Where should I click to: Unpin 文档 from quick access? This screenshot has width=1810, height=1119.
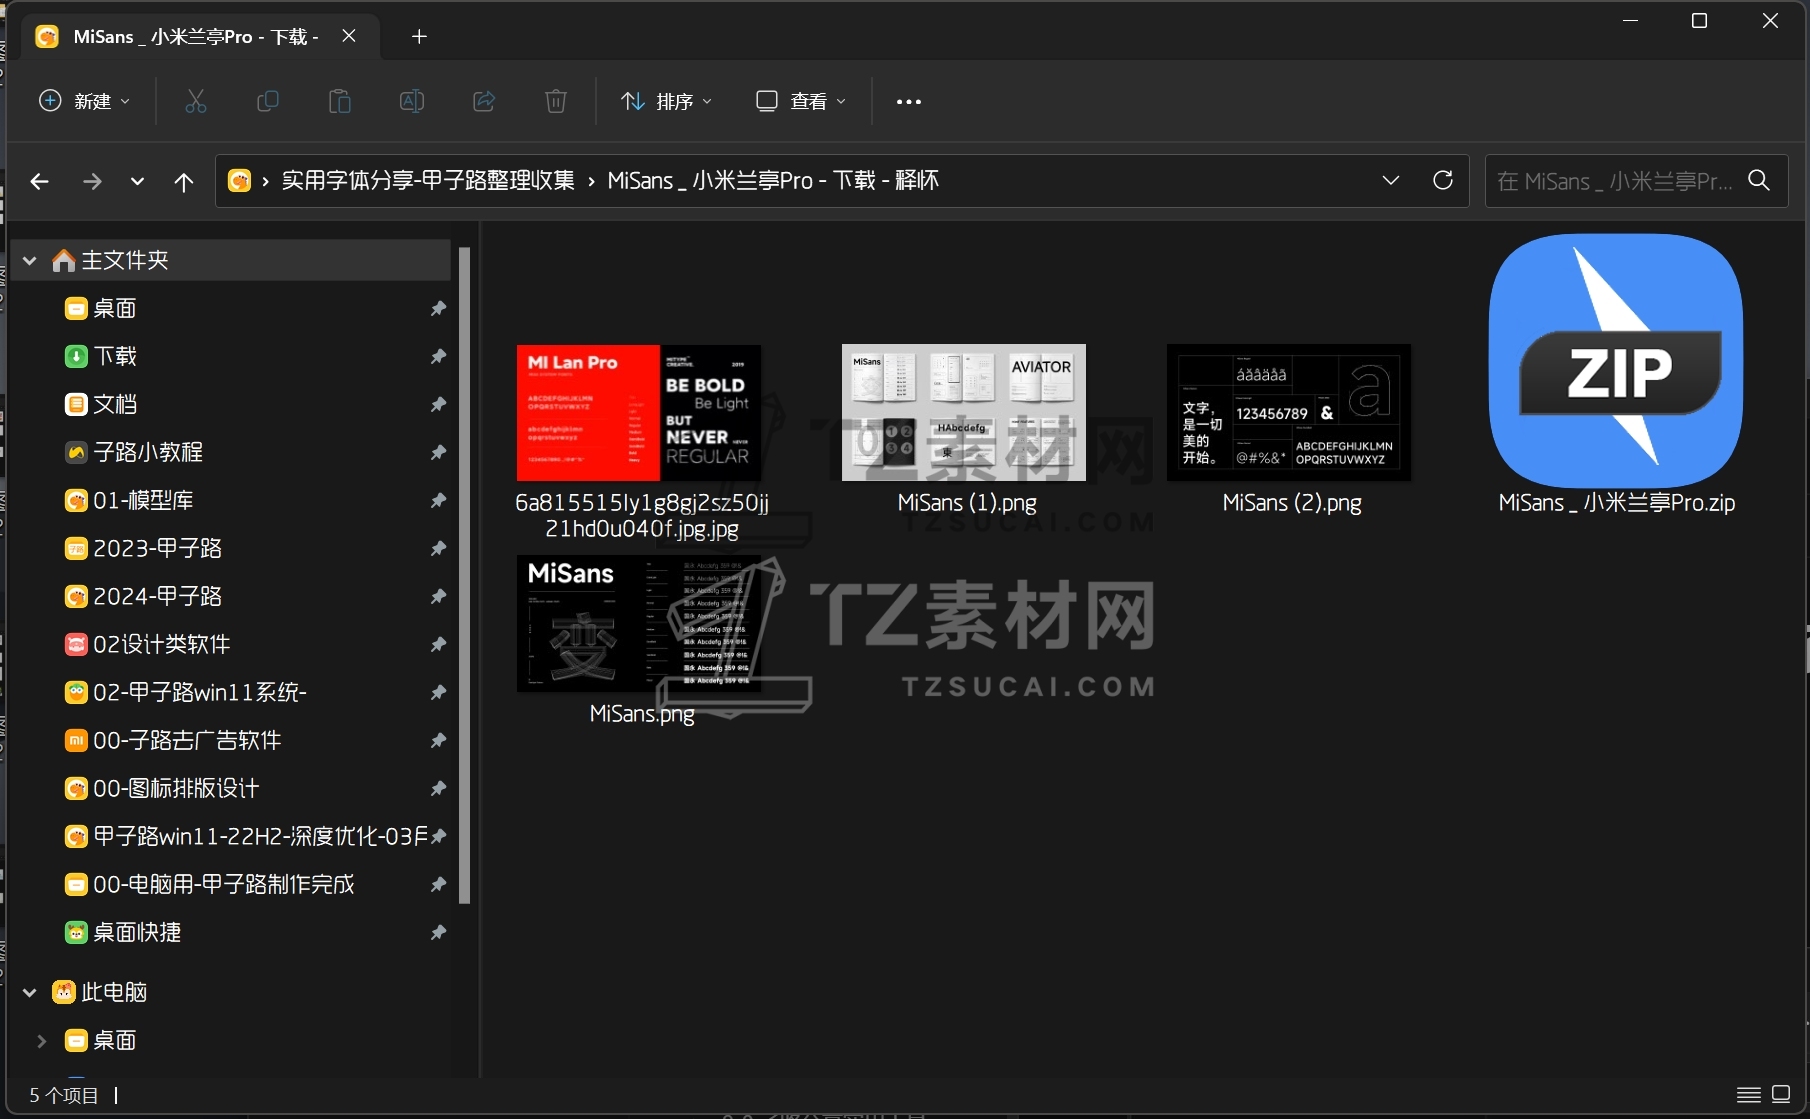point(438,404)
